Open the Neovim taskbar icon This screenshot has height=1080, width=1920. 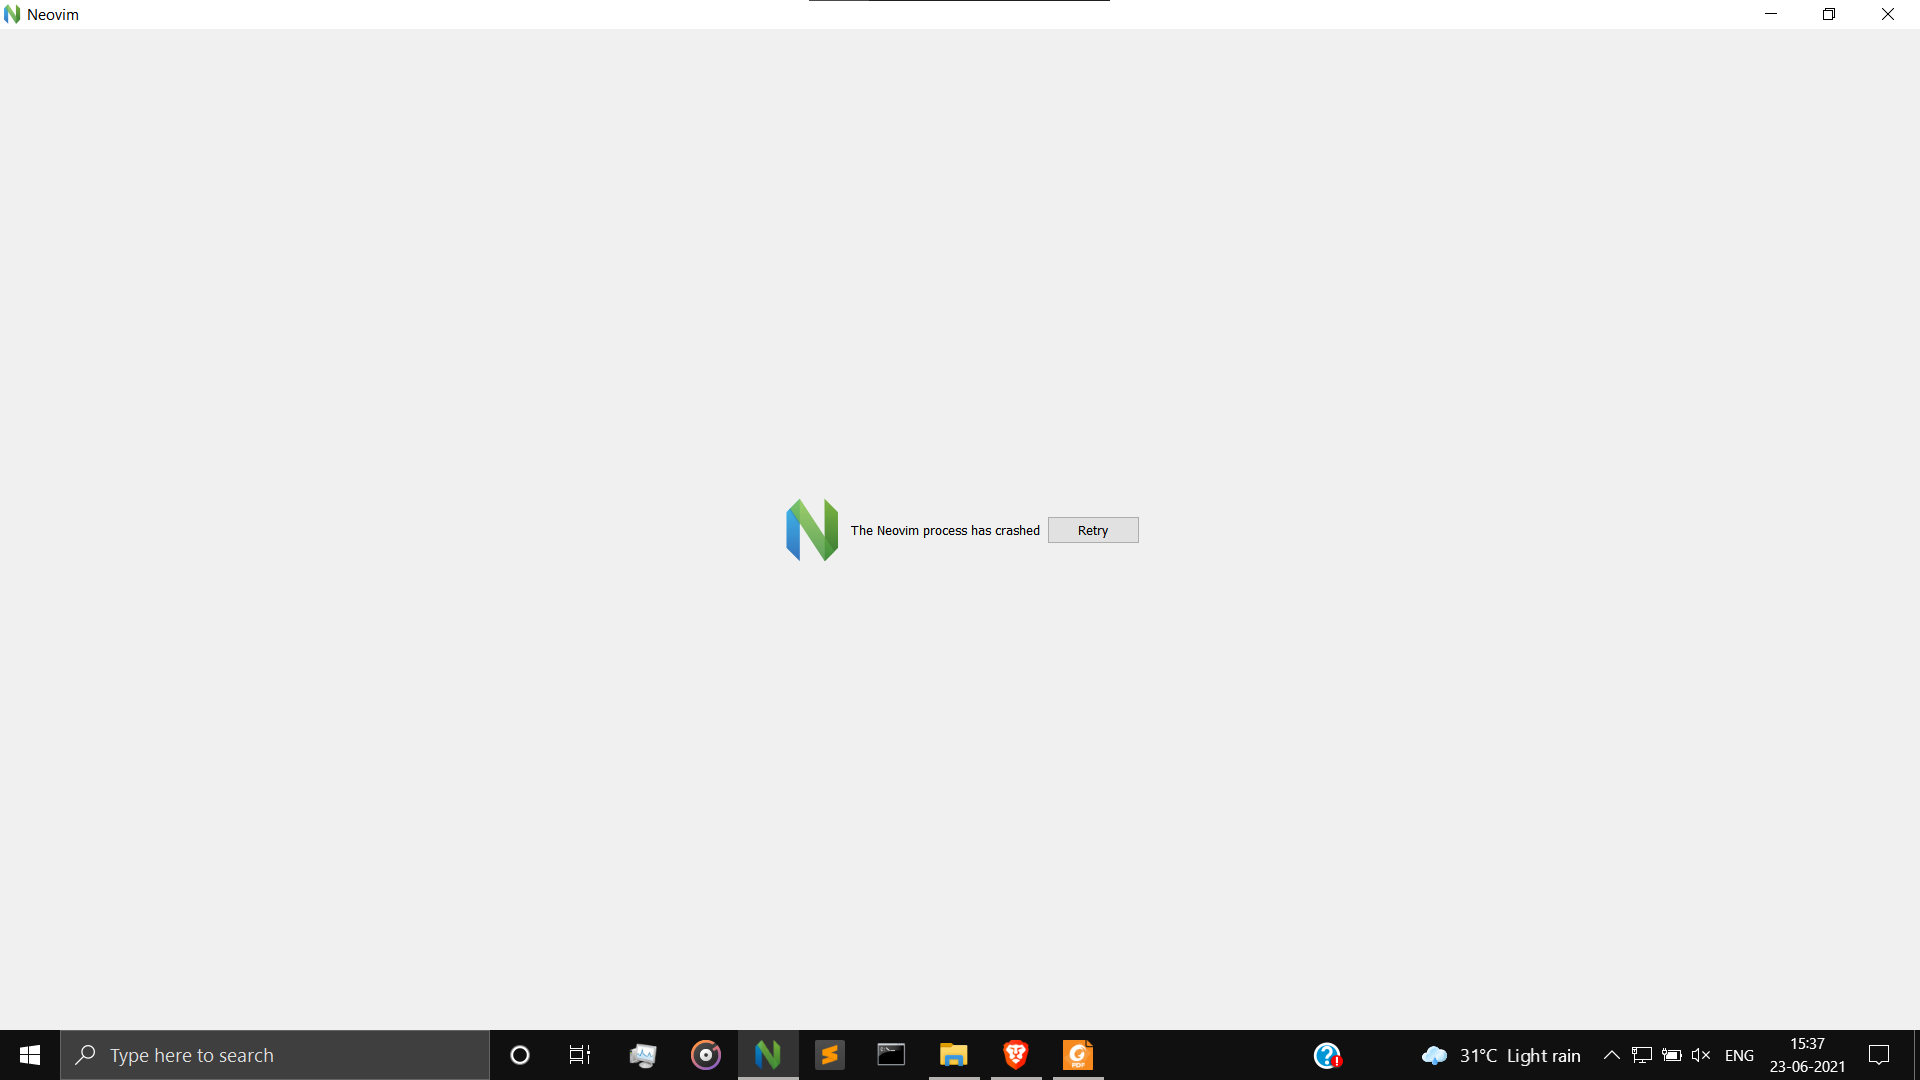[x=768, y=1055]
